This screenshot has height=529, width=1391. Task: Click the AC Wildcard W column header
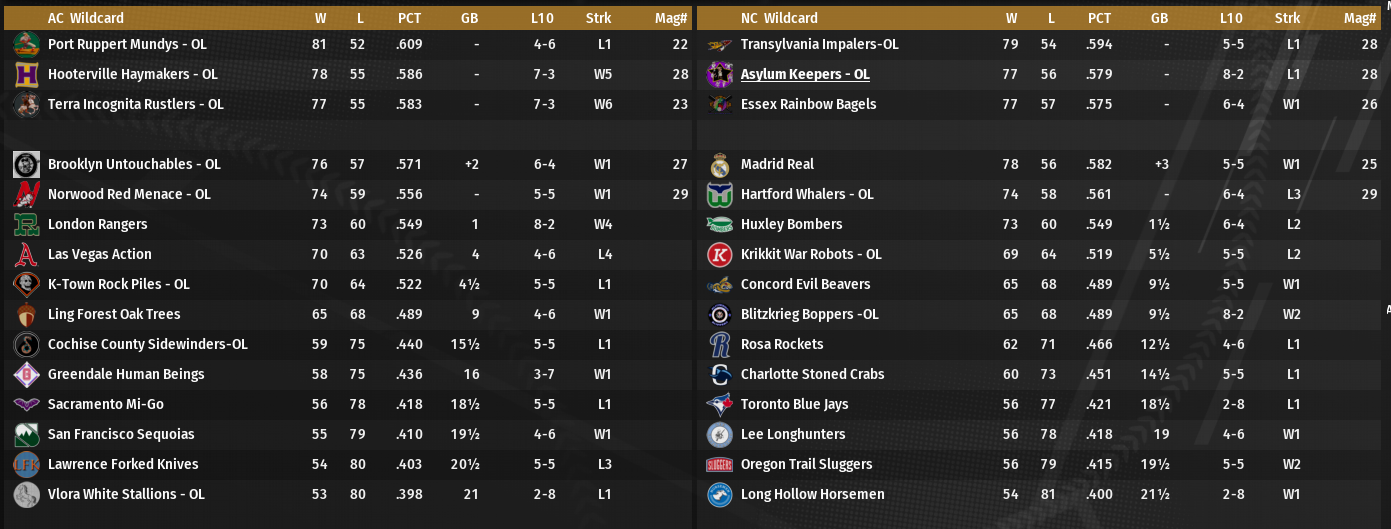coord(320,18)
